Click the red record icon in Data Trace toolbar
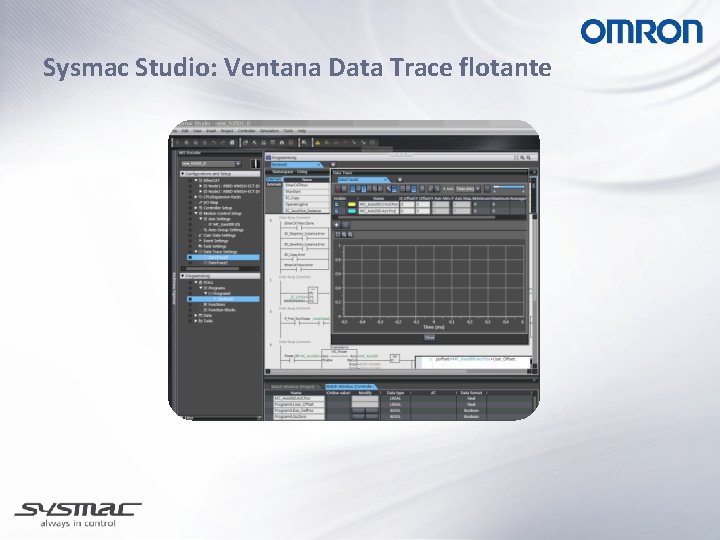 tap(338, 189)
